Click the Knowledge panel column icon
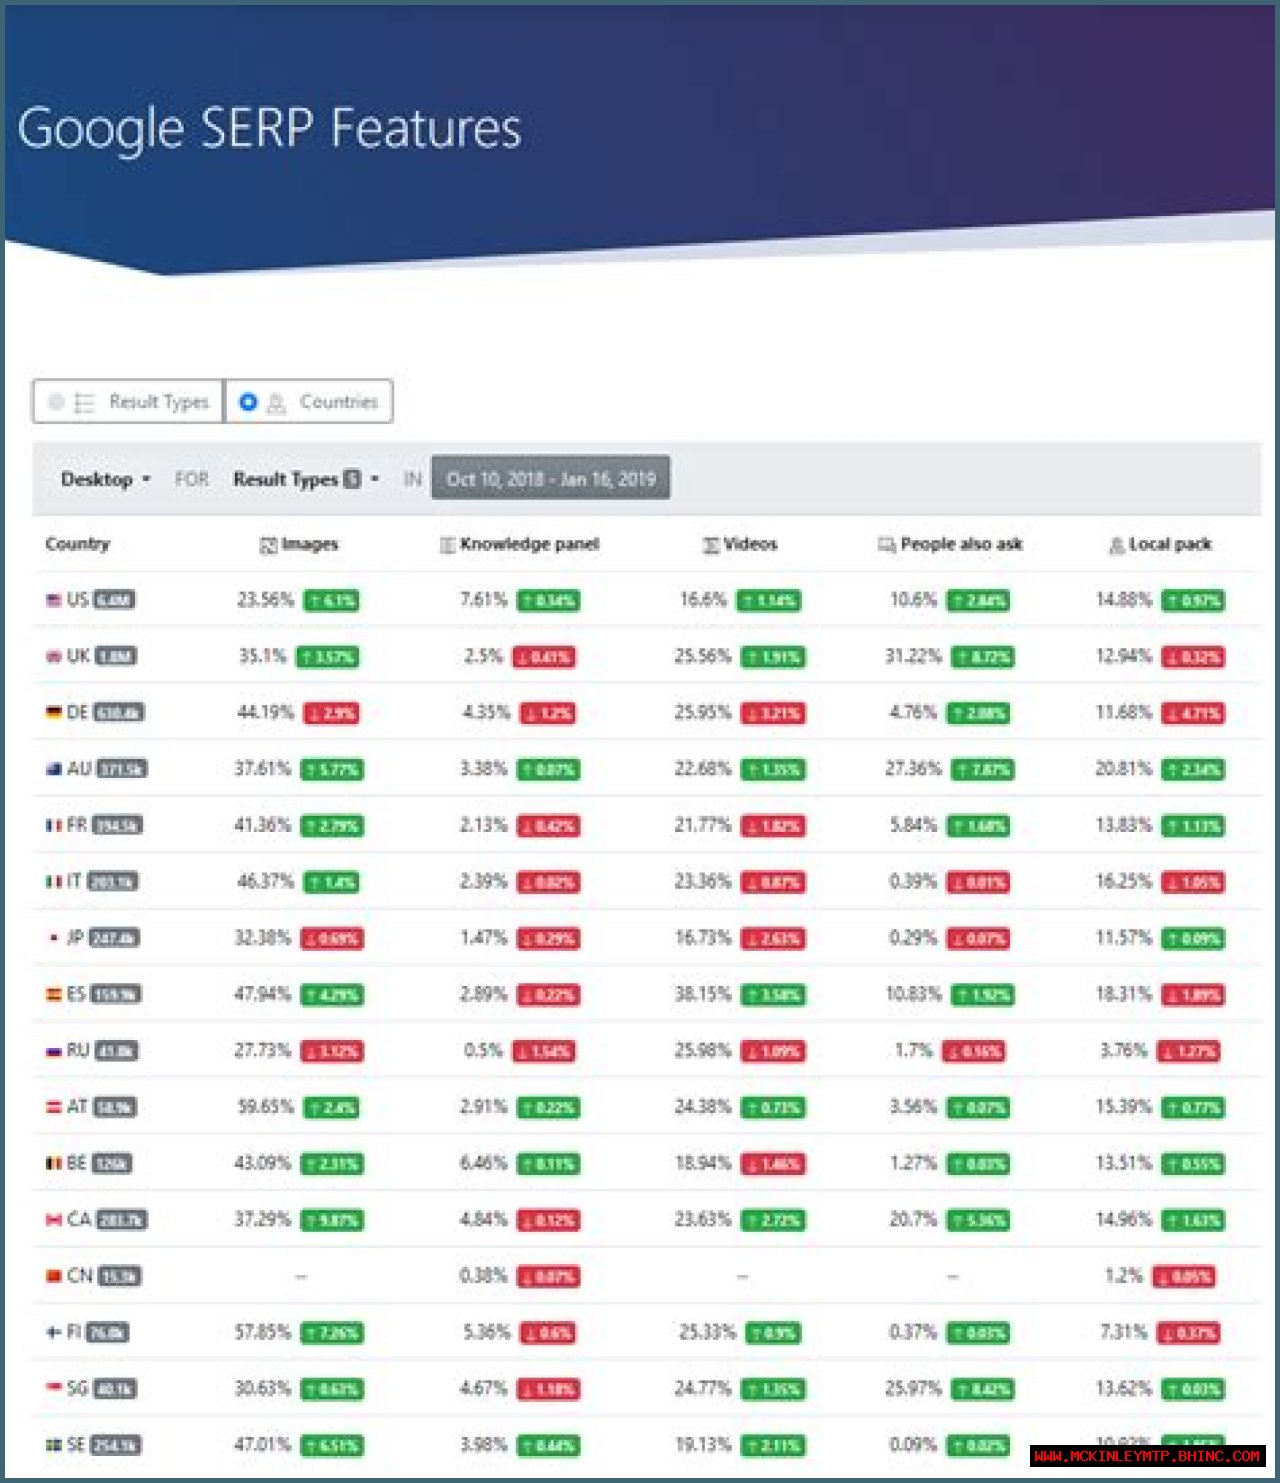1280x1483 pixels. (x=447, y=545)
